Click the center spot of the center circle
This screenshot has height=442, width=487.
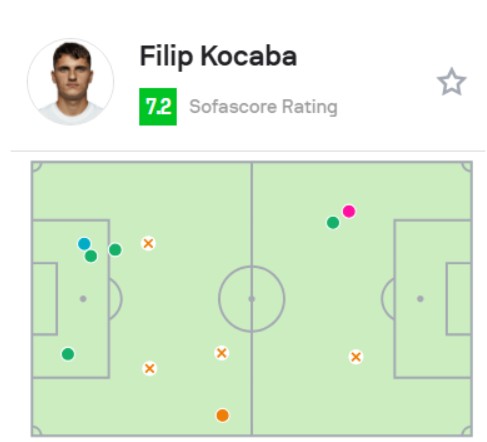click(252, 299)
